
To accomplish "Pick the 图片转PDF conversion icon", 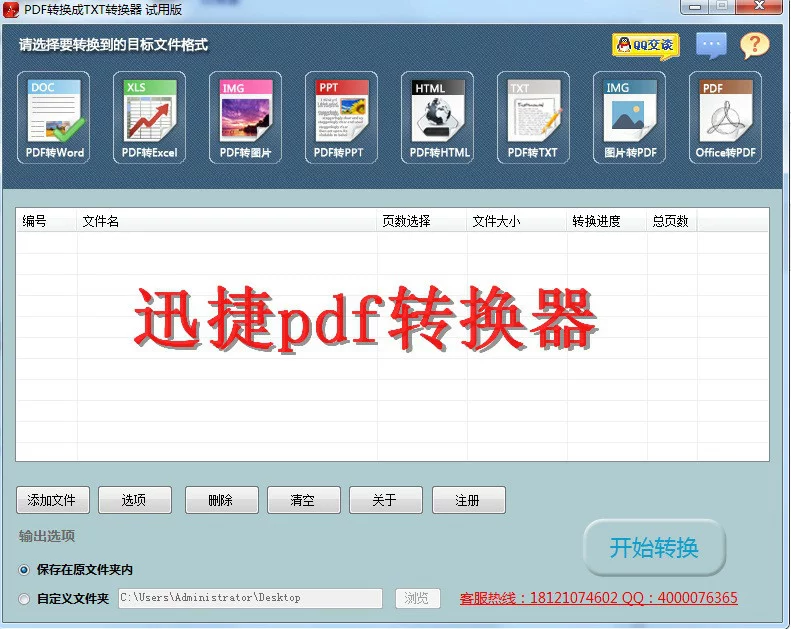I will click(629, 118).
